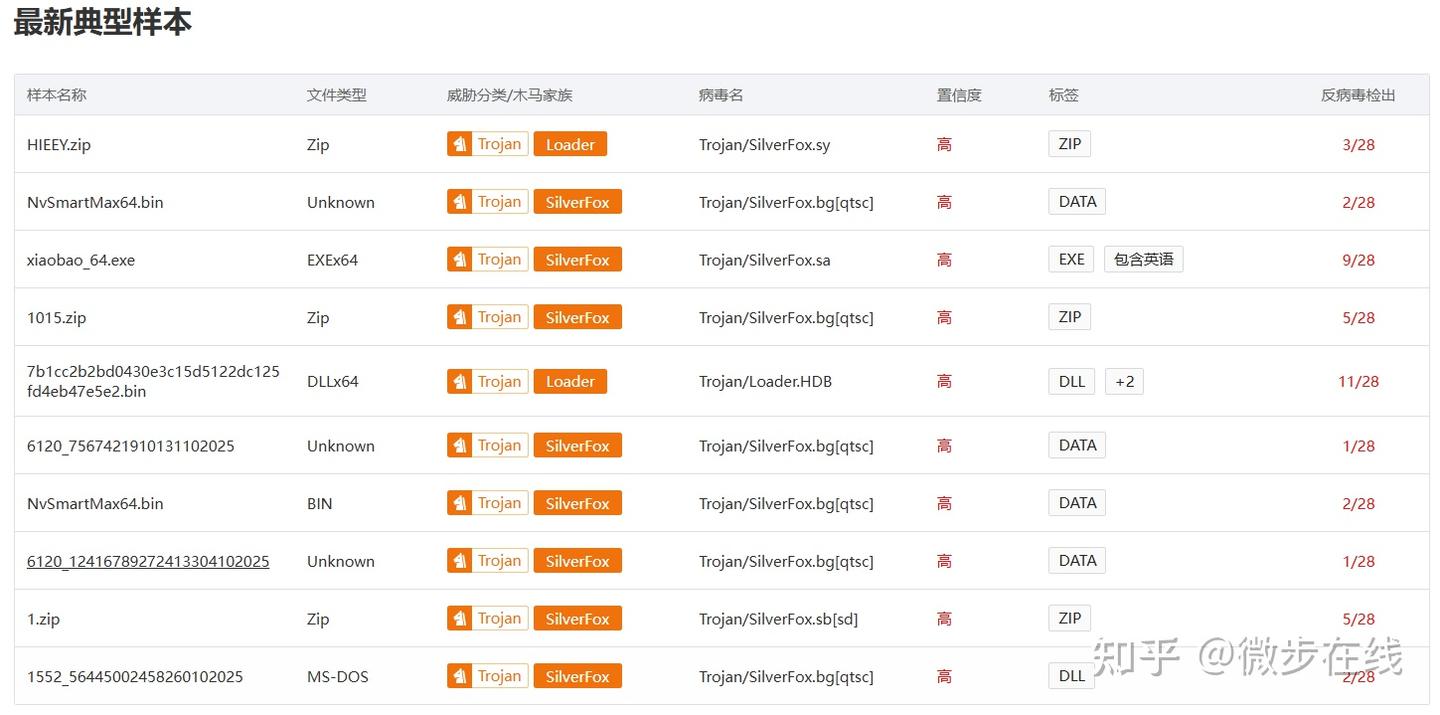Click the ZIP label in 1.zip row
Image resolution: width=1440 pixels, height=715 pixels.
click(1070, 618)
